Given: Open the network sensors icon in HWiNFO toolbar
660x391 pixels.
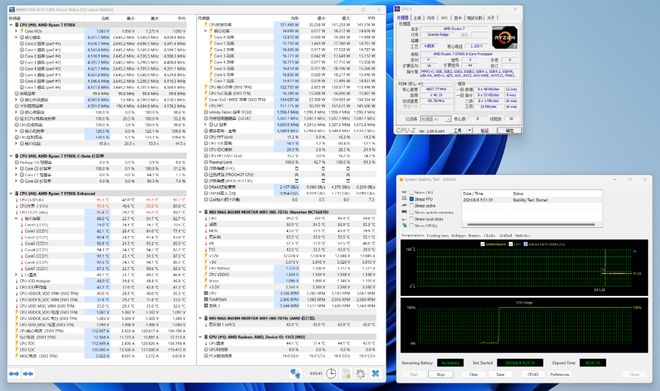Looking at the screenshot, I should click(x=295, y=373).
